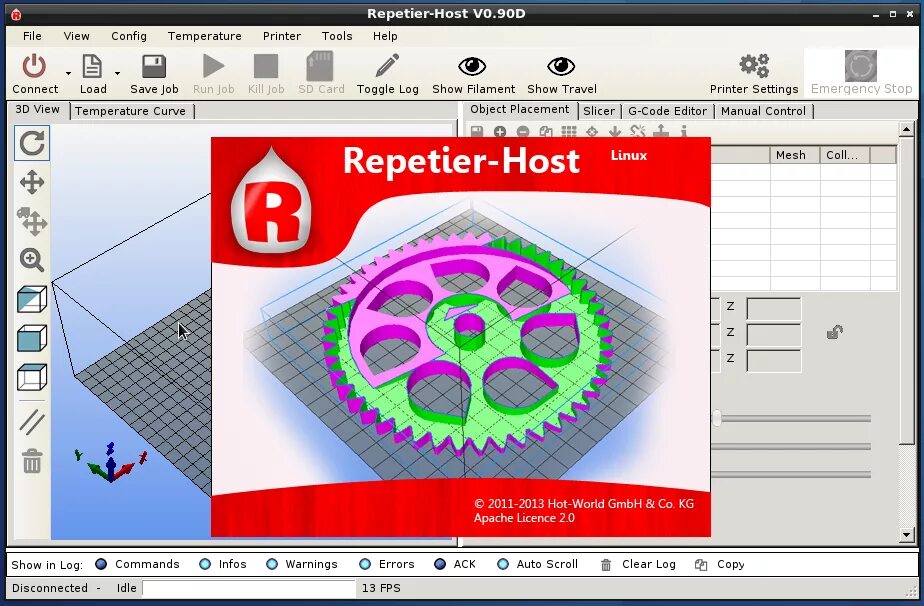Toggle parallel projection lines icon

click(x=32, y=422)
